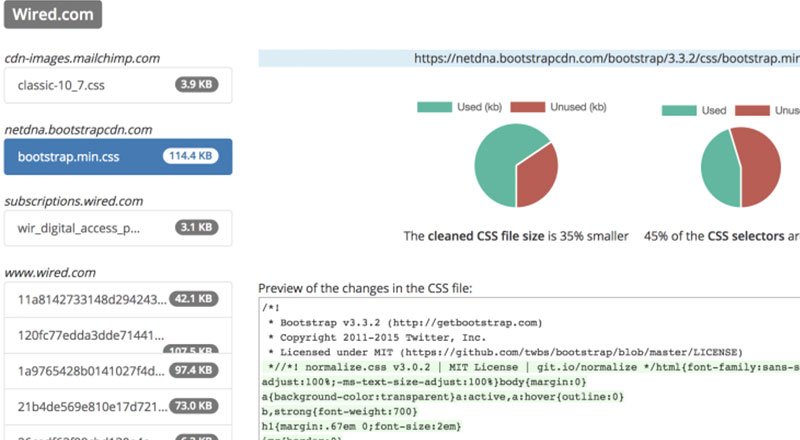This screenshot has height=440, width=800.
Task: Click the 42.1 KB size badge
Action: pyautogui.click(x=194, y=298)
